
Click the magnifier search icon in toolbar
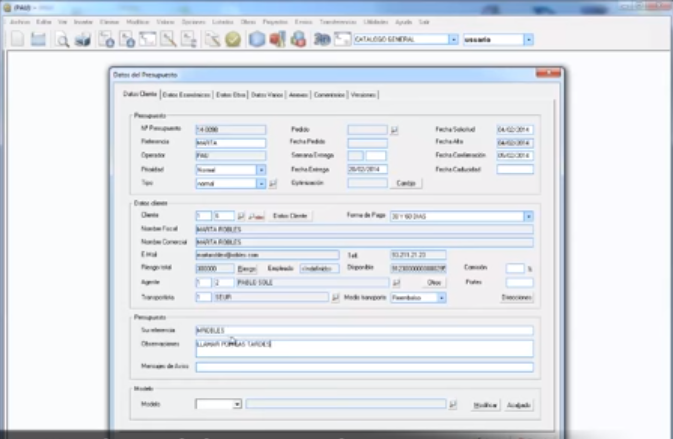62,40
